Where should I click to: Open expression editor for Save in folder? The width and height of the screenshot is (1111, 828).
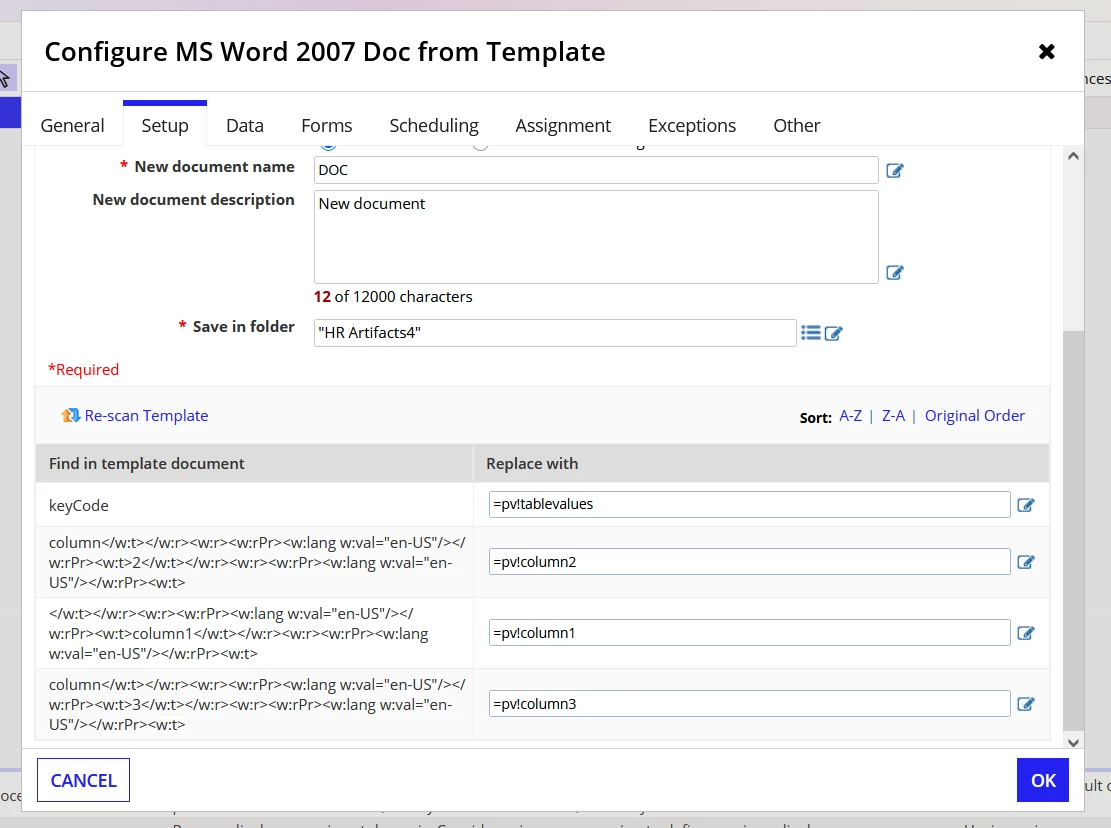(x=833, y=333)
